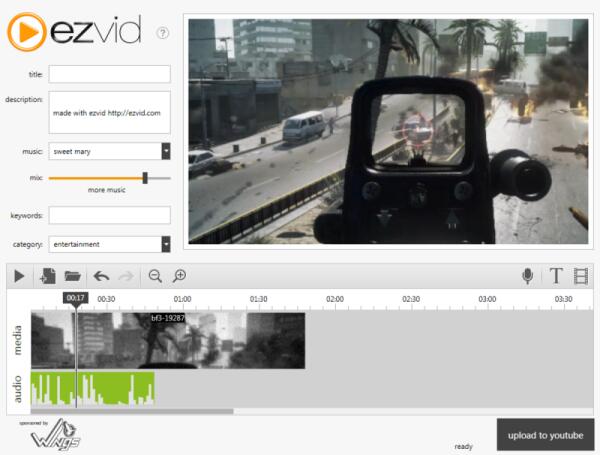
Task: Add text slide with the T icon
Action: click(556, 276)
